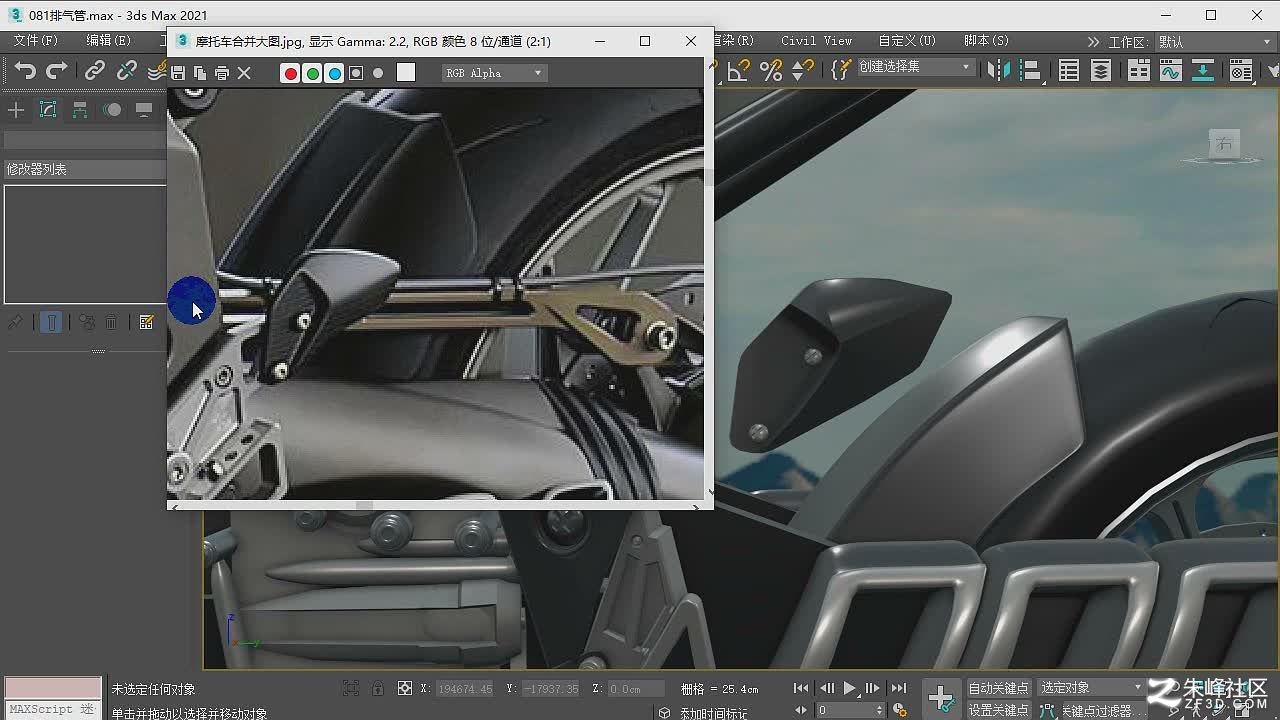The image size is (1280, 720).
Task: Go to the start frame
Action: tap(801, 688)
